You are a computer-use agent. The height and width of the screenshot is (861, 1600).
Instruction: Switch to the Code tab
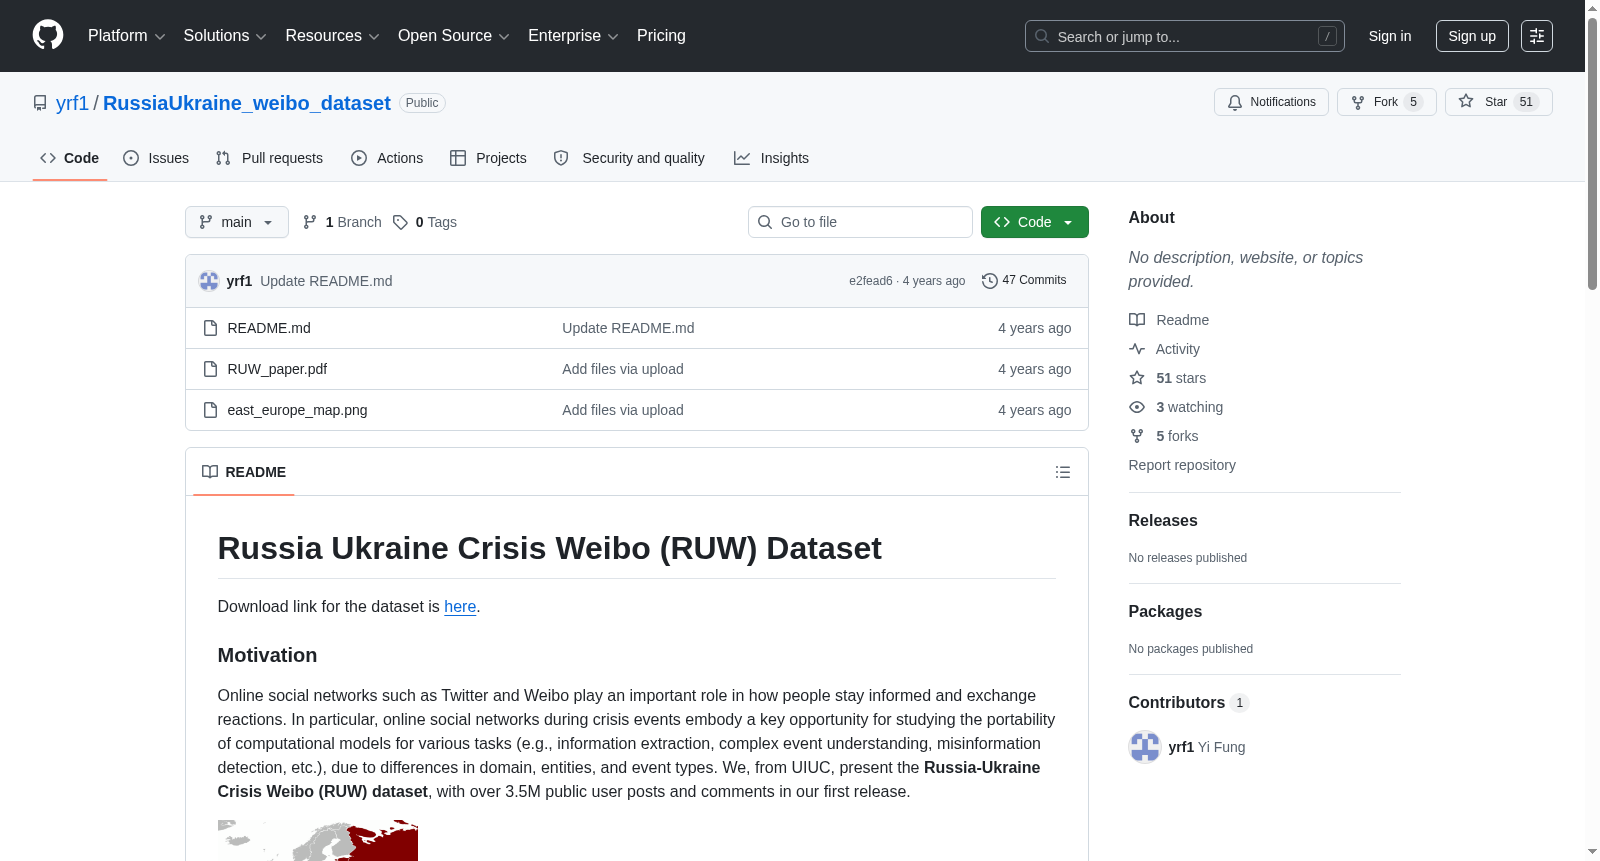70,158
